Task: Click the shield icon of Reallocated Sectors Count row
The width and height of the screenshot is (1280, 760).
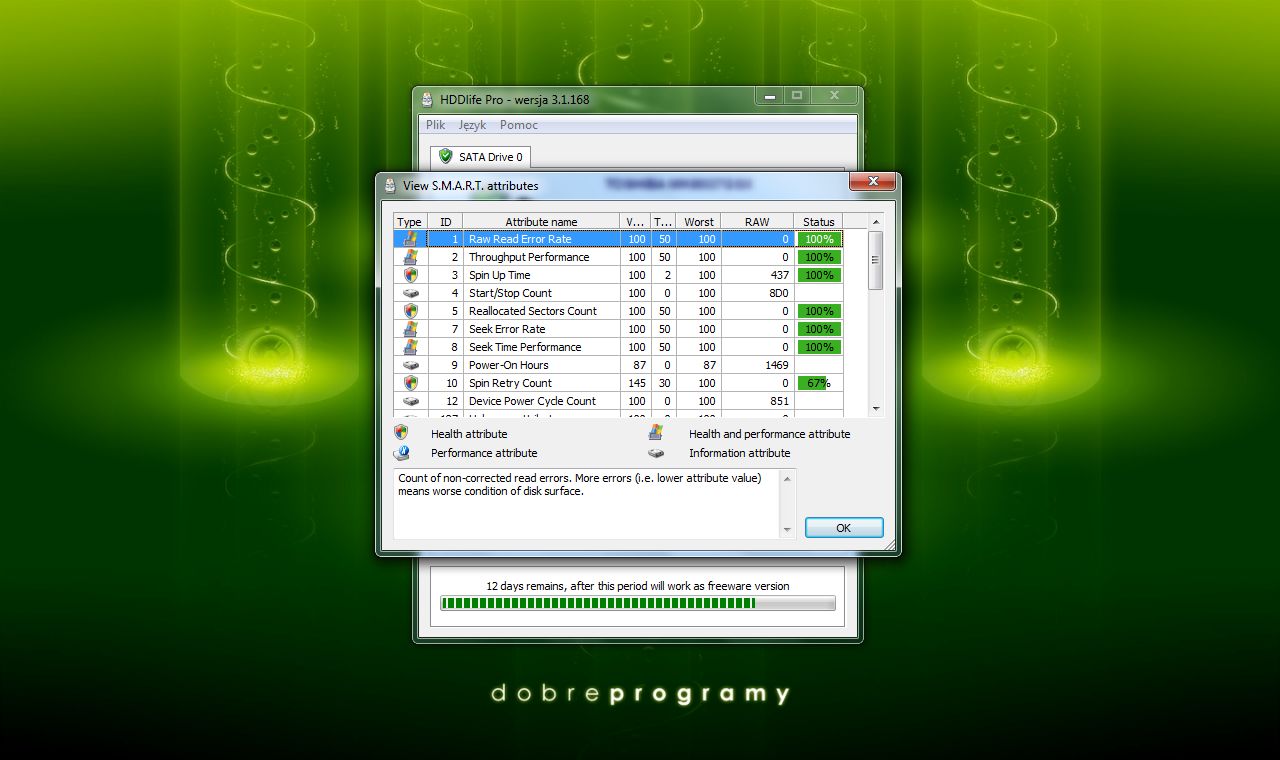Action: coord(410,311)
